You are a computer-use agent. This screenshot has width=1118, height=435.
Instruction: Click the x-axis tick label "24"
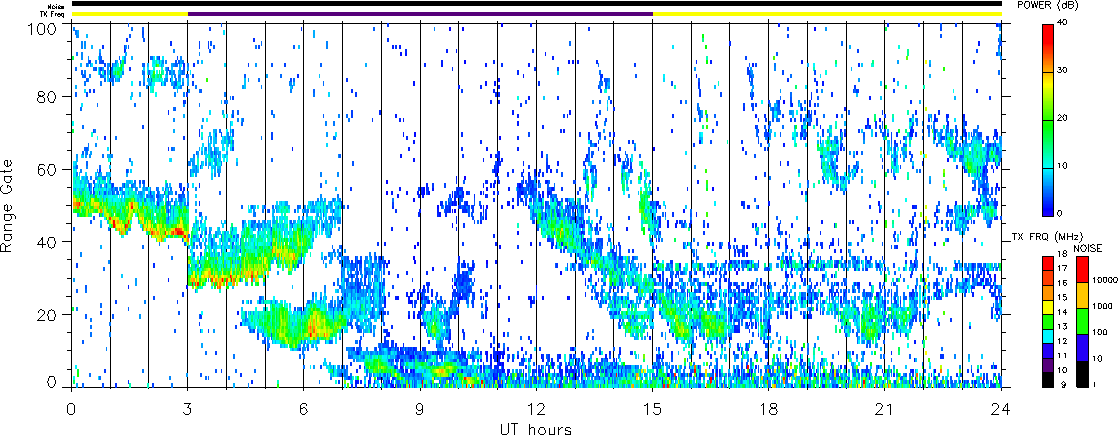(1001, 409)
